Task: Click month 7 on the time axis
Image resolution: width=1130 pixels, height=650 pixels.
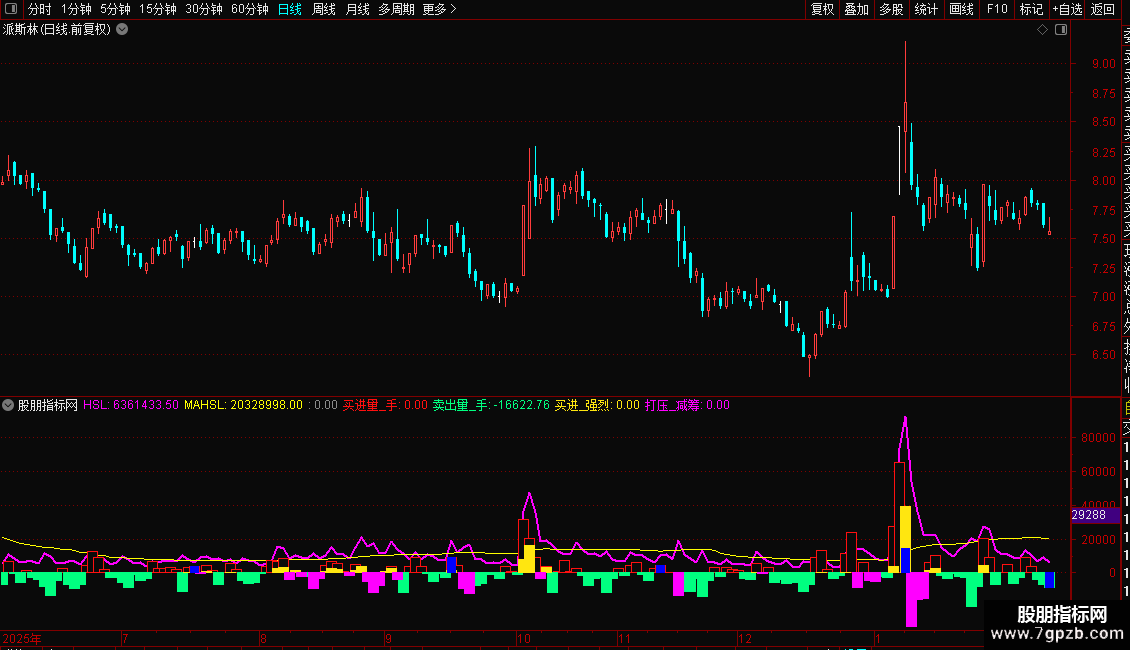Action: 125,638
